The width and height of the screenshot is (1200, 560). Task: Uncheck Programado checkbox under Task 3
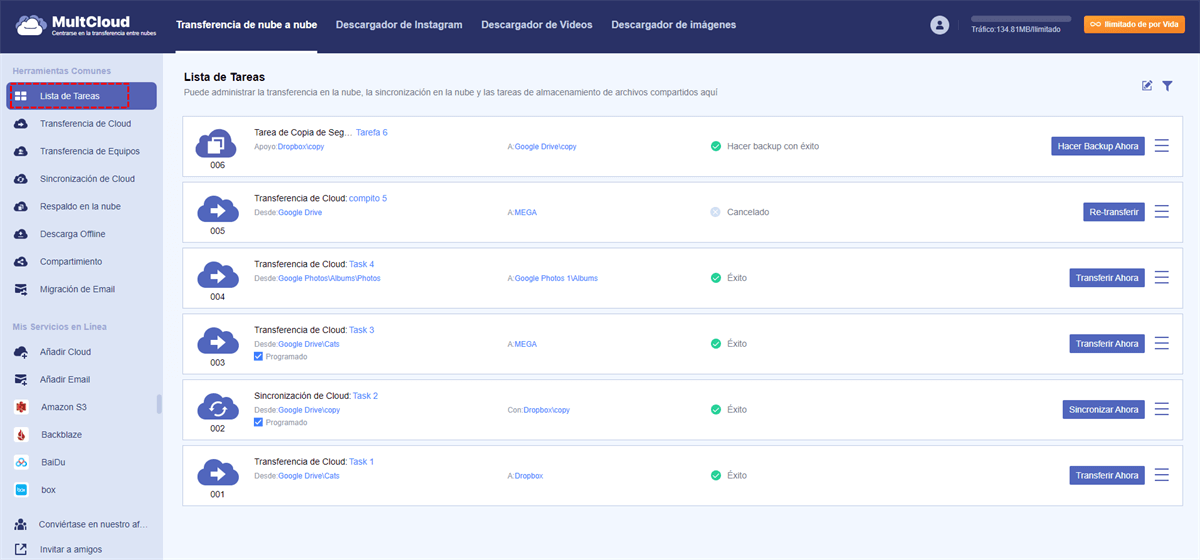259,357
